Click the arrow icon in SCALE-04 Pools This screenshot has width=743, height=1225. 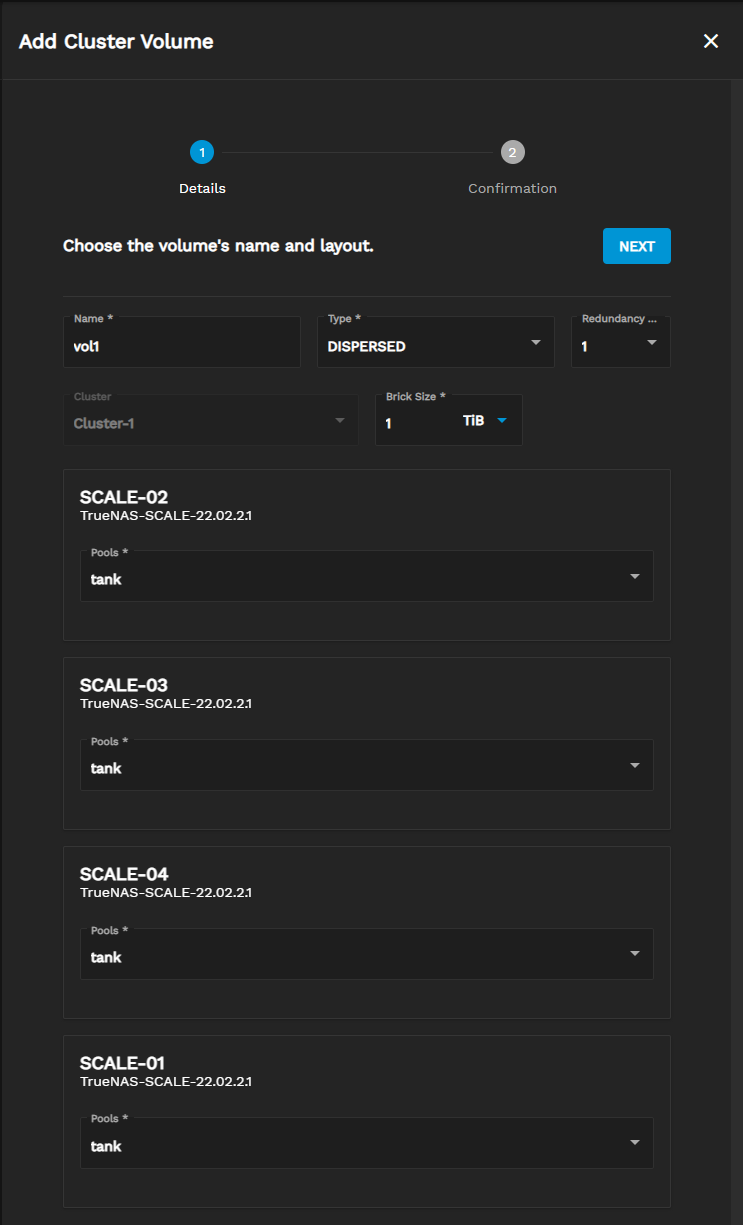pyautogui.click(x=635, y=954)
